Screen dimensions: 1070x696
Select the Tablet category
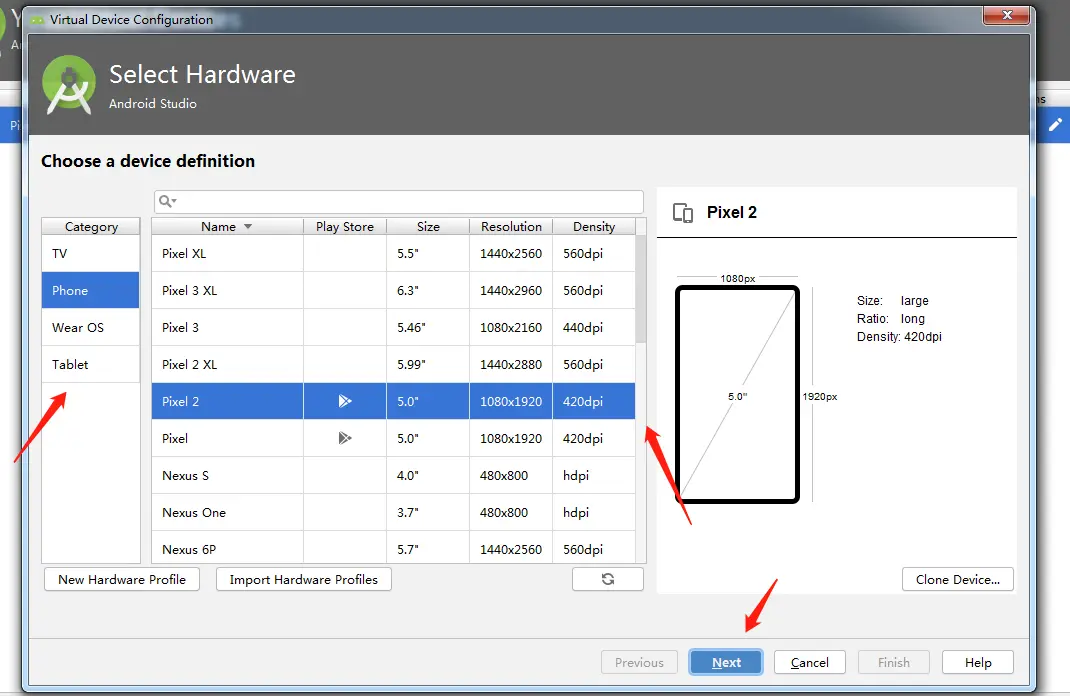(x=91, y=364)
